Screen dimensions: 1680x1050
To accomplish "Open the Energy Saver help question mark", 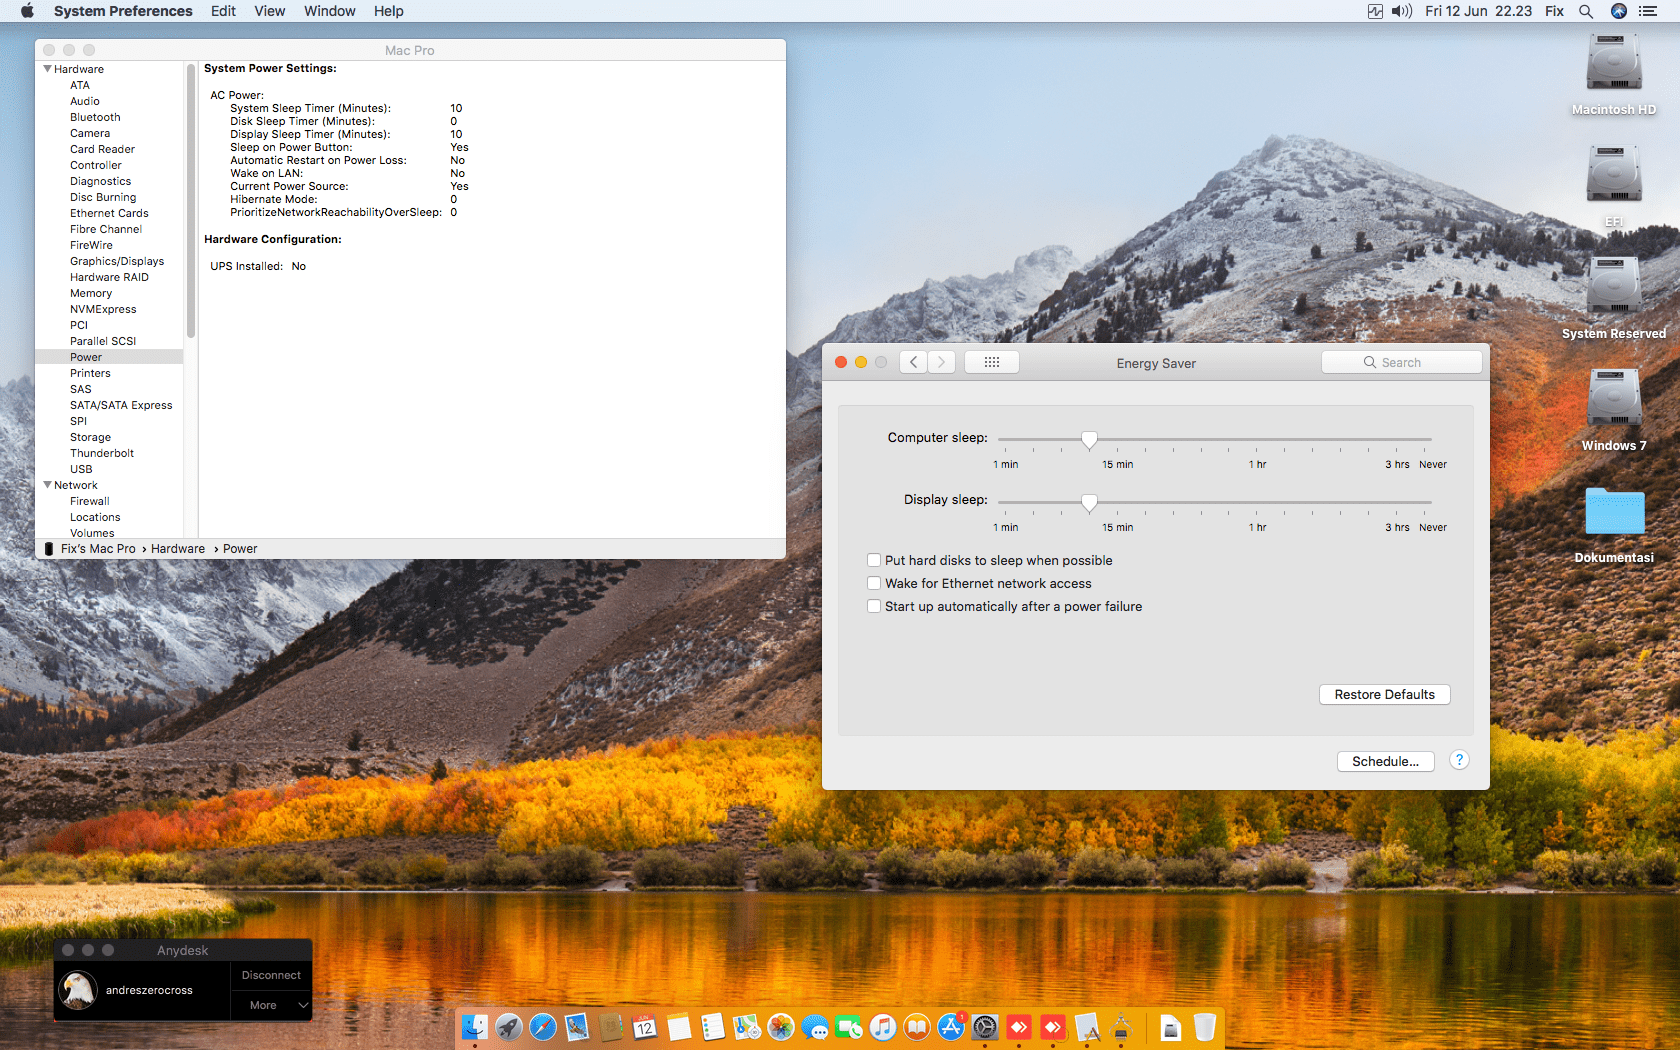I will click(x=1459, y=760).
